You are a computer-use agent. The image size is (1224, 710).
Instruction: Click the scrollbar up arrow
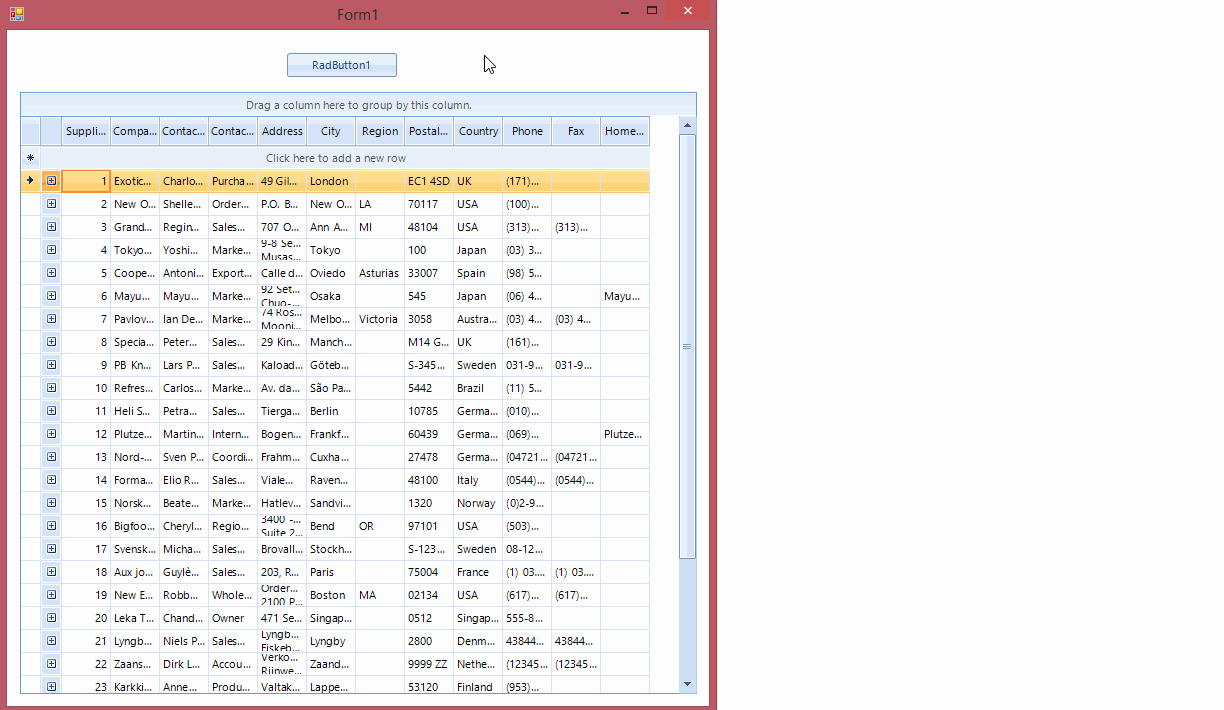[x=687, y=125]
